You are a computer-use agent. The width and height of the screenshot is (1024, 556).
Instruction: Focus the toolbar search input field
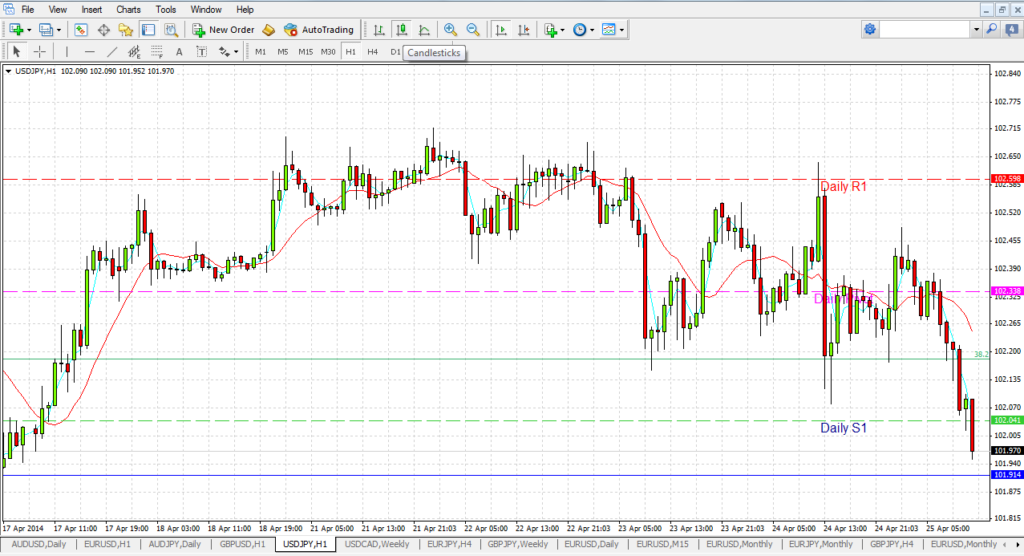(925, 29)
